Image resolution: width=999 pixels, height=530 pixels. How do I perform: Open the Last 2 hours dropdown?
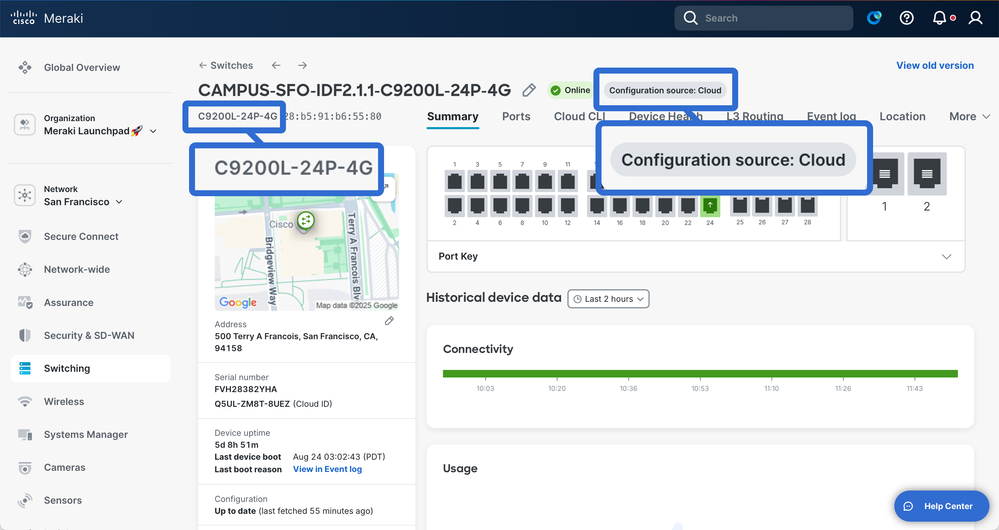[608, 299]
